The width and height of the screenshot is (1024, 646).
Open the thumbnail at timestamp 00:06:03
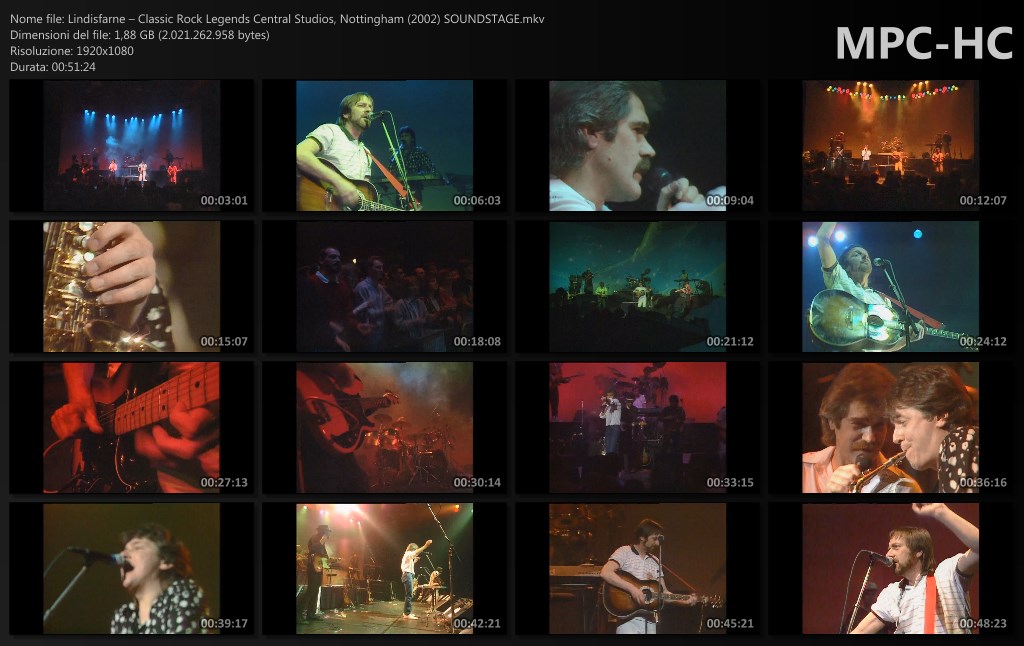coord(384,145)
